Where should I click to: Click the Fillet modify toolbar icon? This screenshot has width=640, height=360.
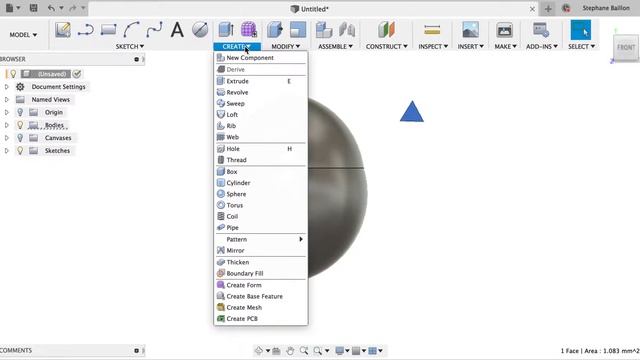click(x=298, y=30)
